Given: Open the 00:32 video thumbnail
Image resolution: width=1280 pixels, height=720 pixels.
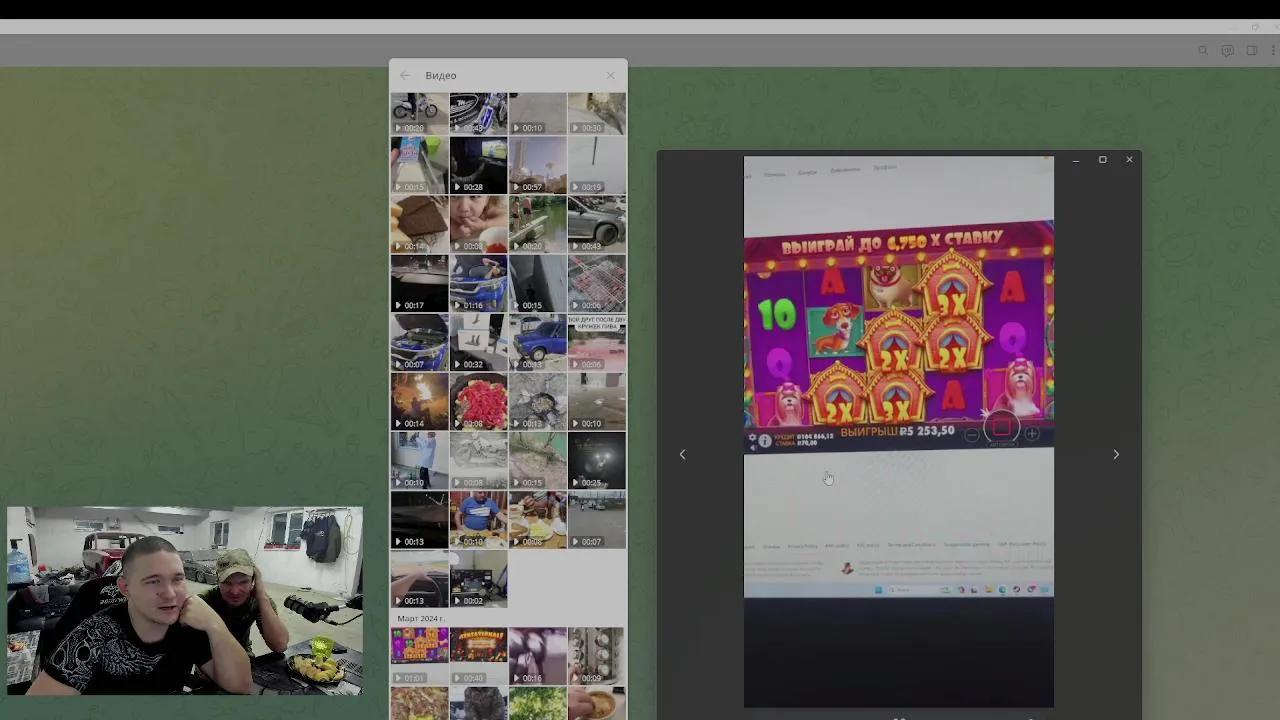Looking at the screenshot, I should [478, 342].
